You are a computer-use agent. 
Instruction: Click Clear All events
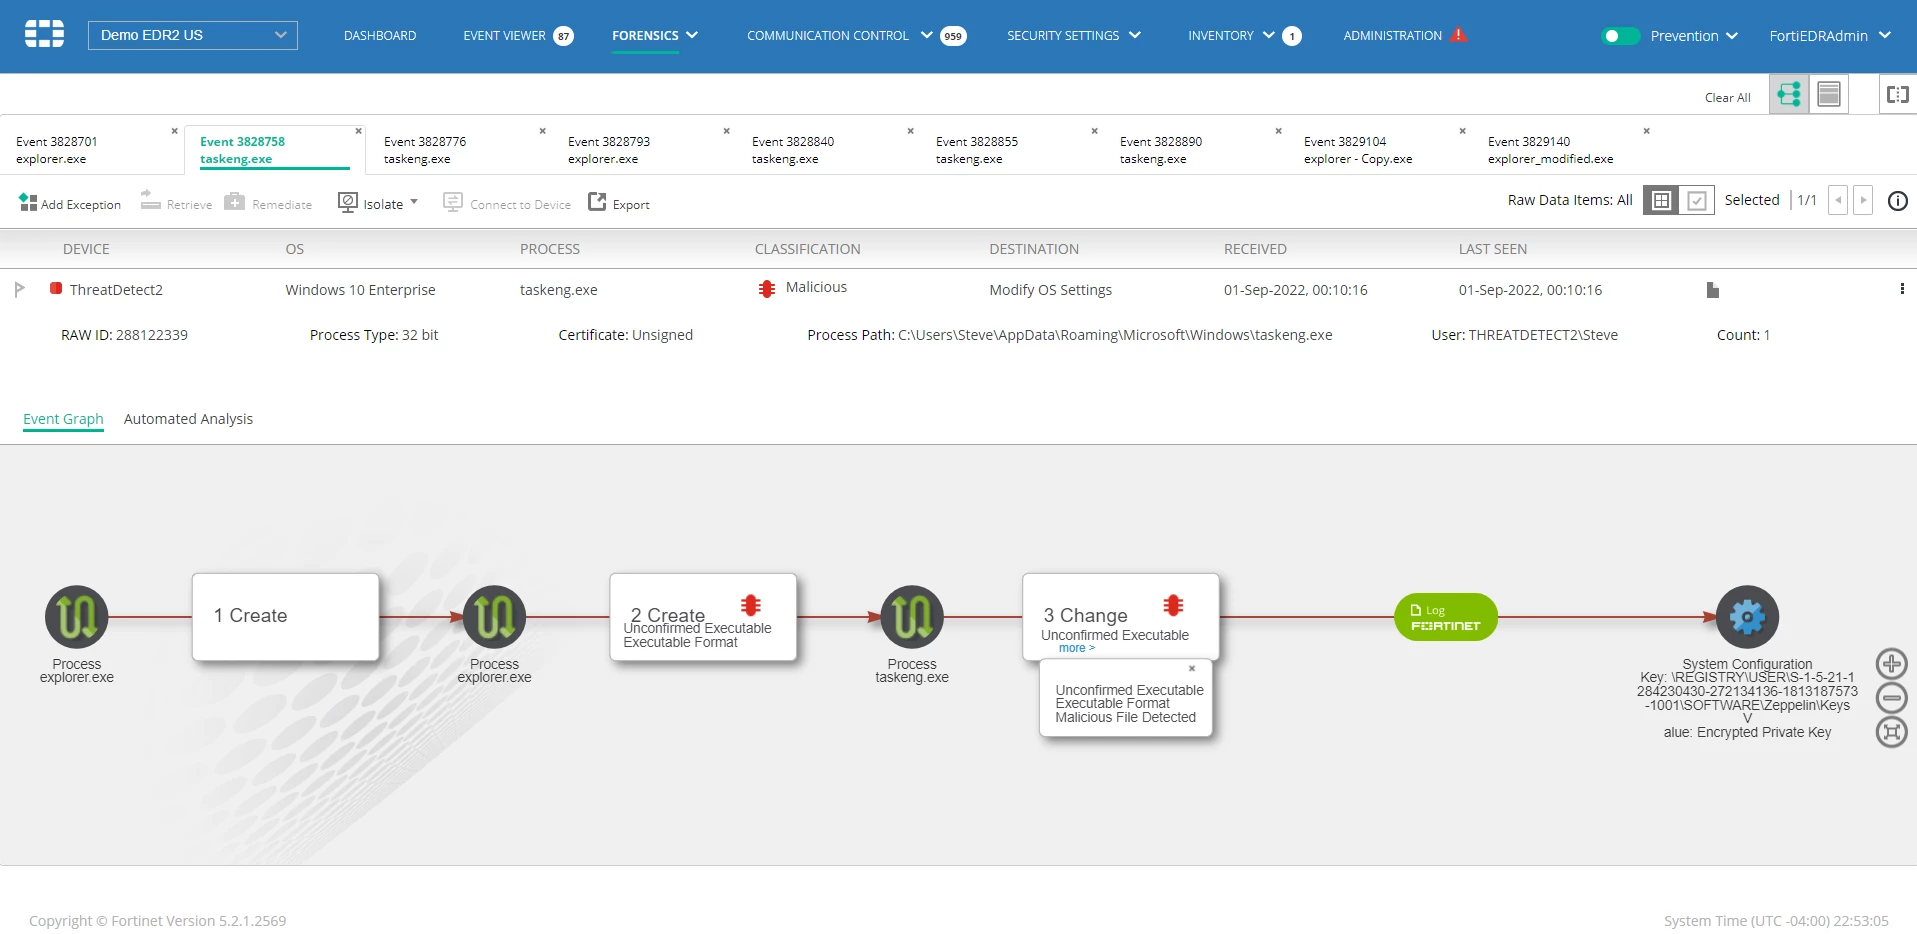click(x=1727, y=97)
